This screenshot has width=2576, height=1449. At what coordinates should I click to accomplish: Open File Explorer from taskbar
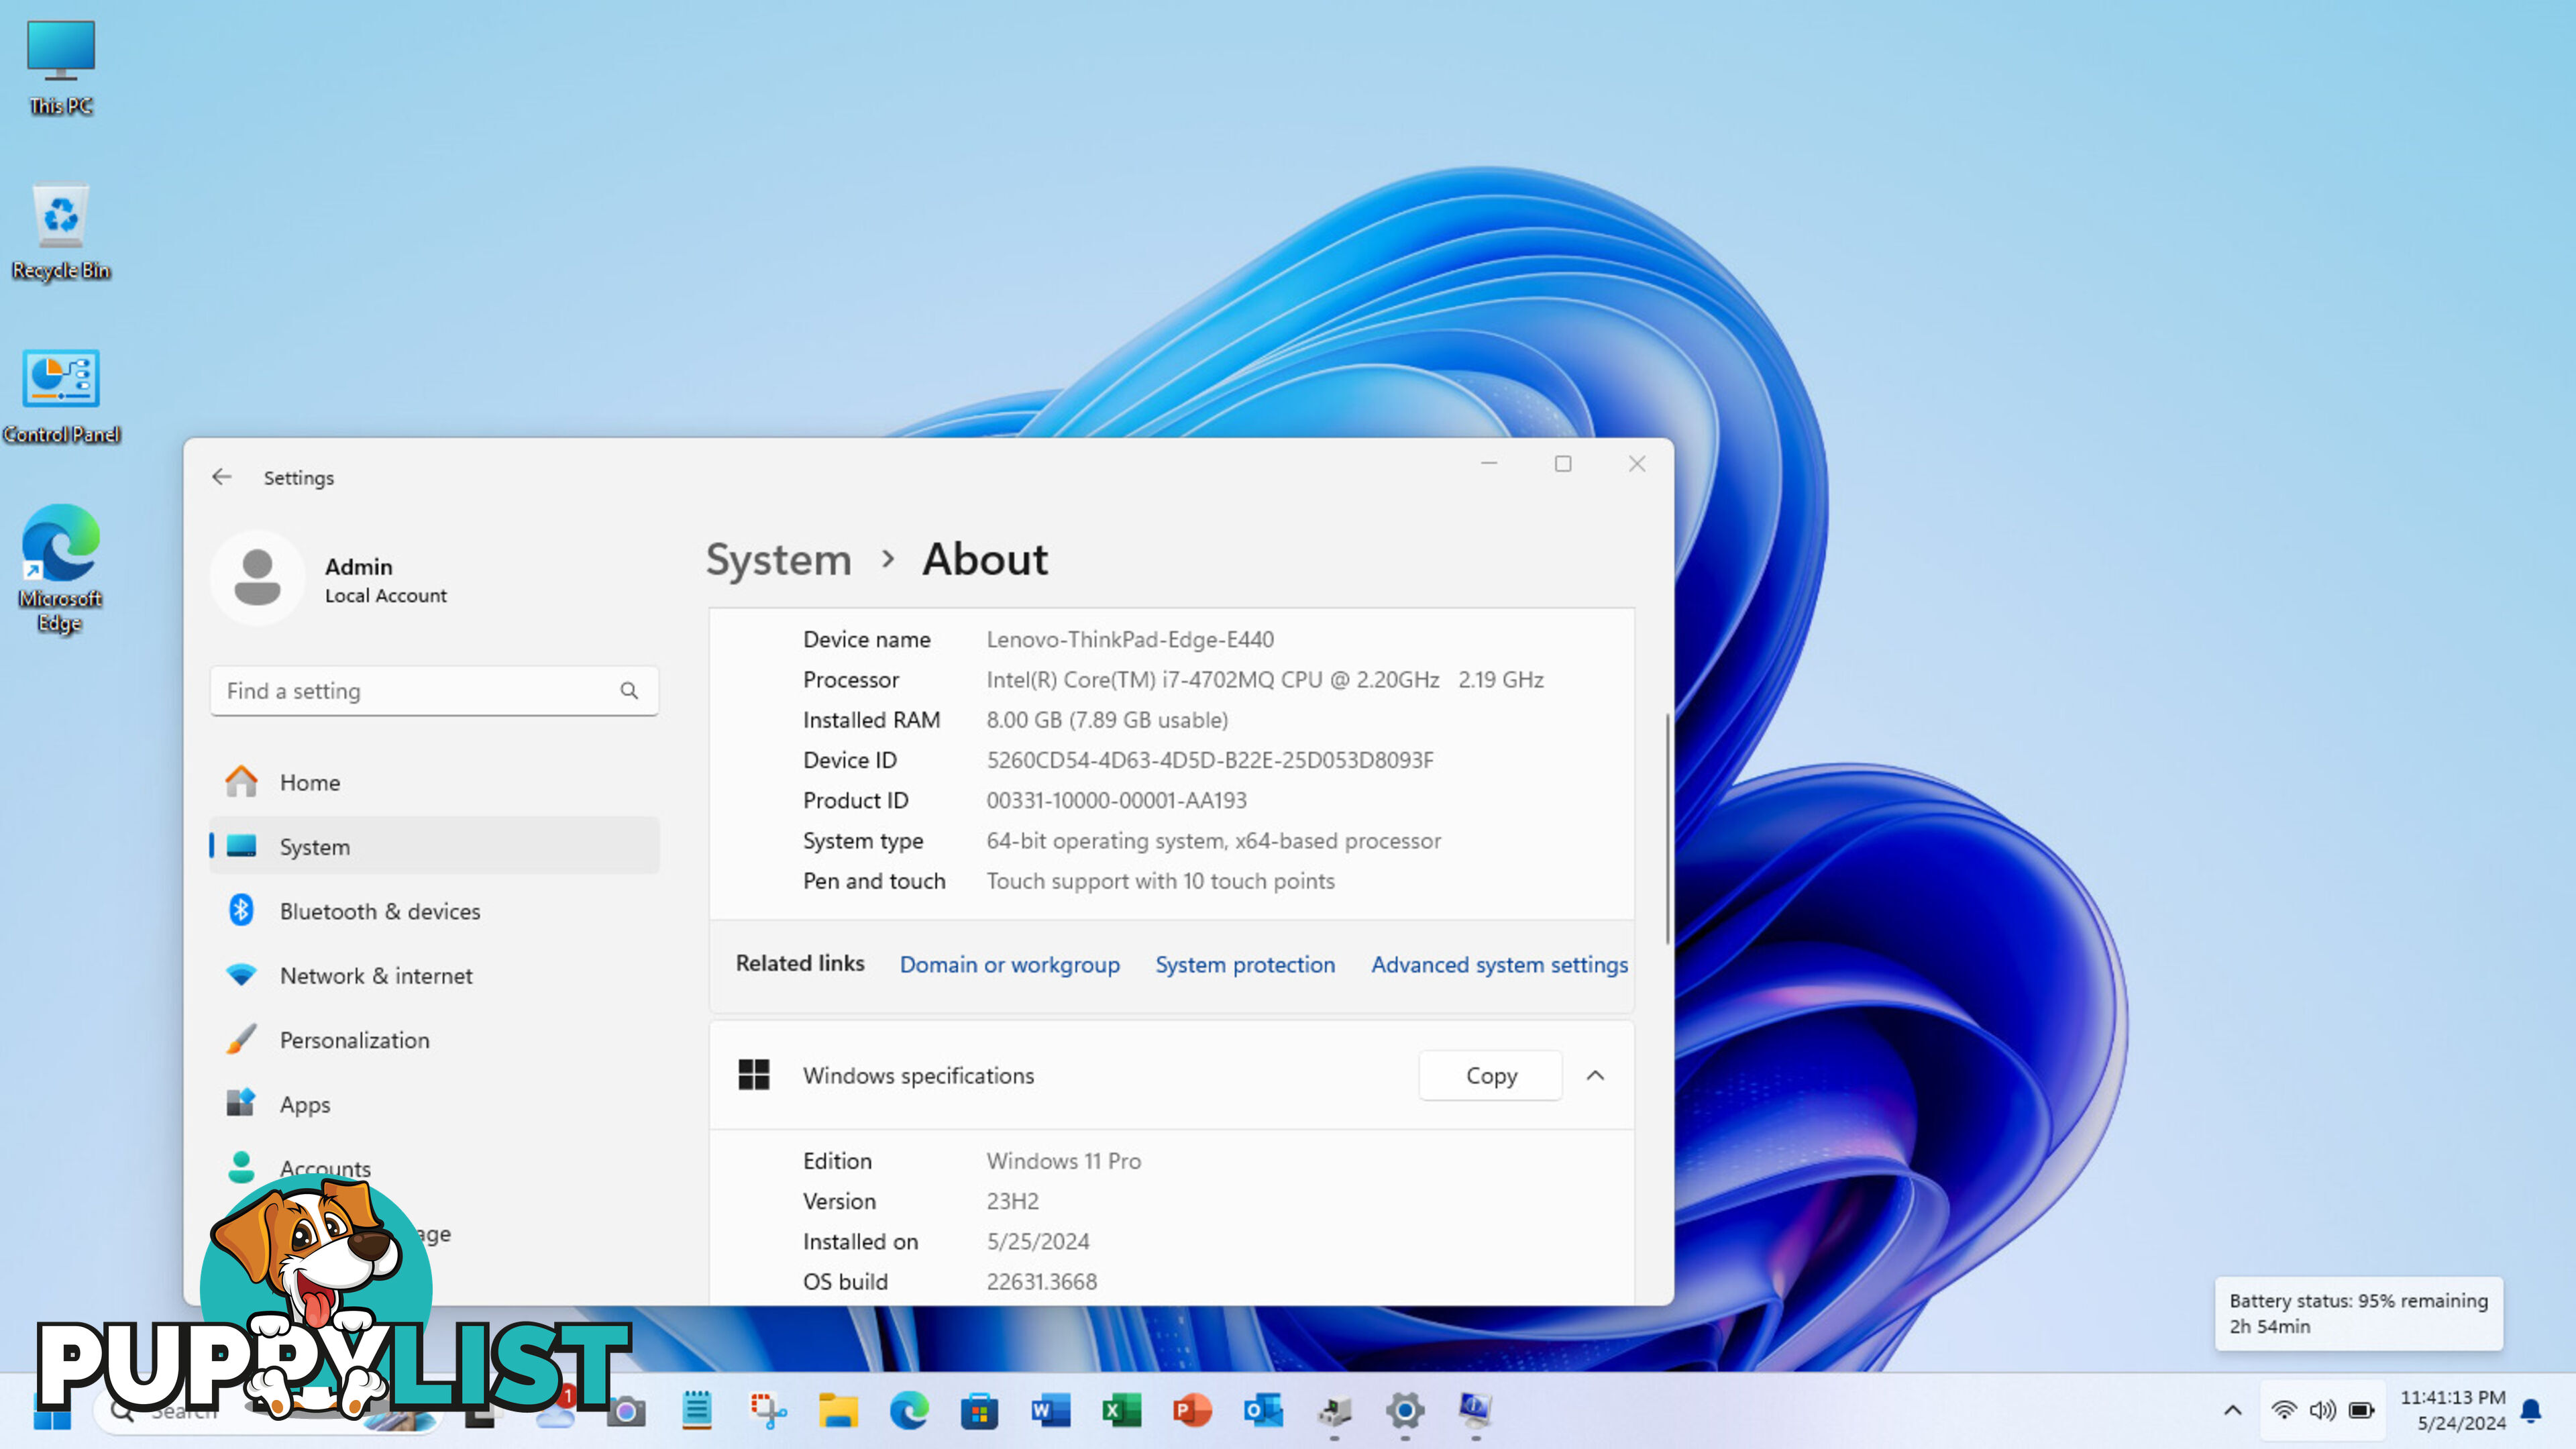click(x=838, y=1411)
